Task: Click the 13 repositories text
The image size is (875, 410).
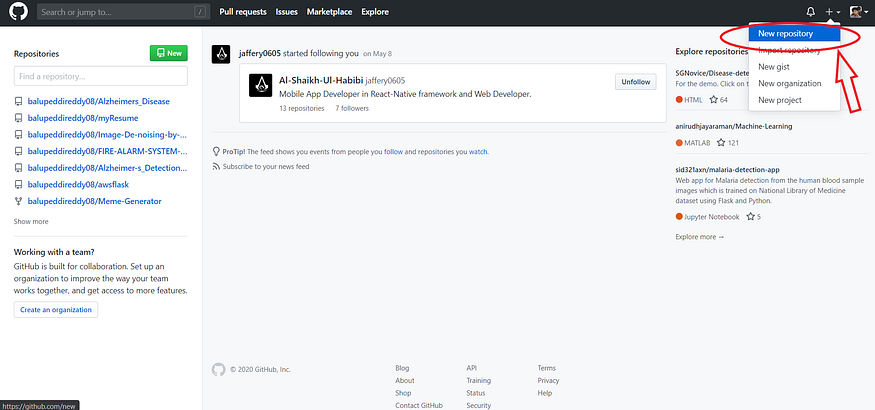Action: pos(302,109)
